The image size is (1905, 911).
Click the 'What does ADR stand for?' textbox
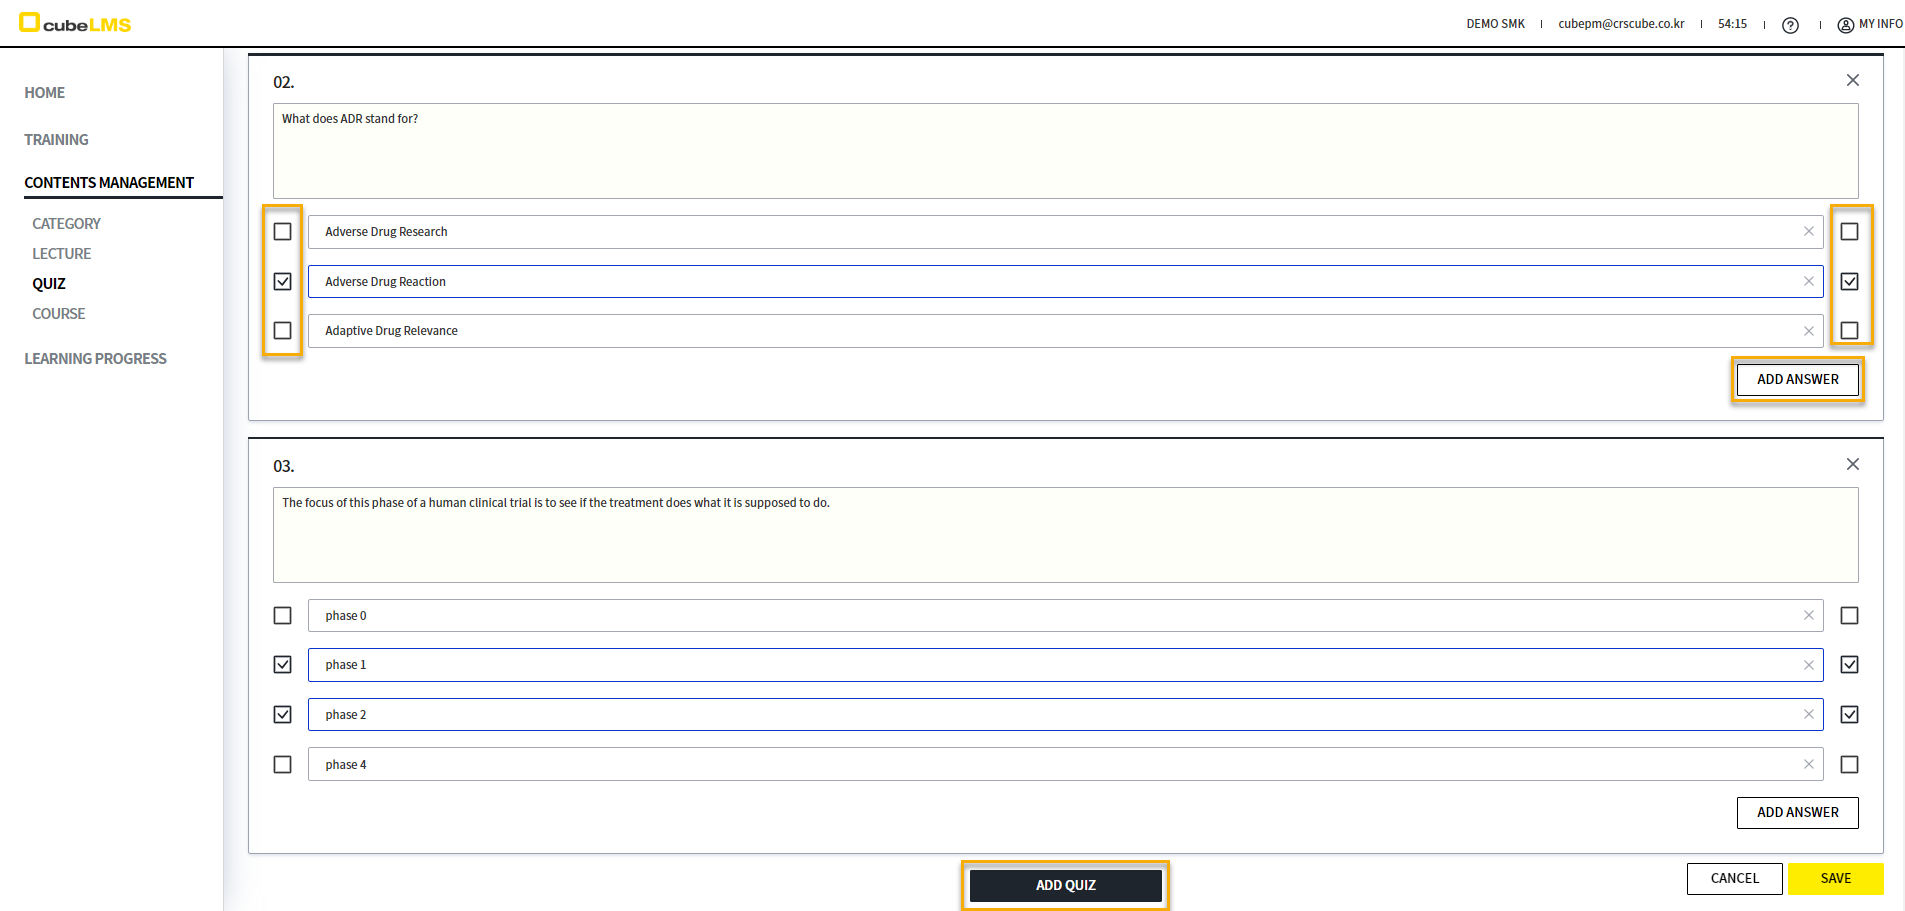click(1065, 151)
